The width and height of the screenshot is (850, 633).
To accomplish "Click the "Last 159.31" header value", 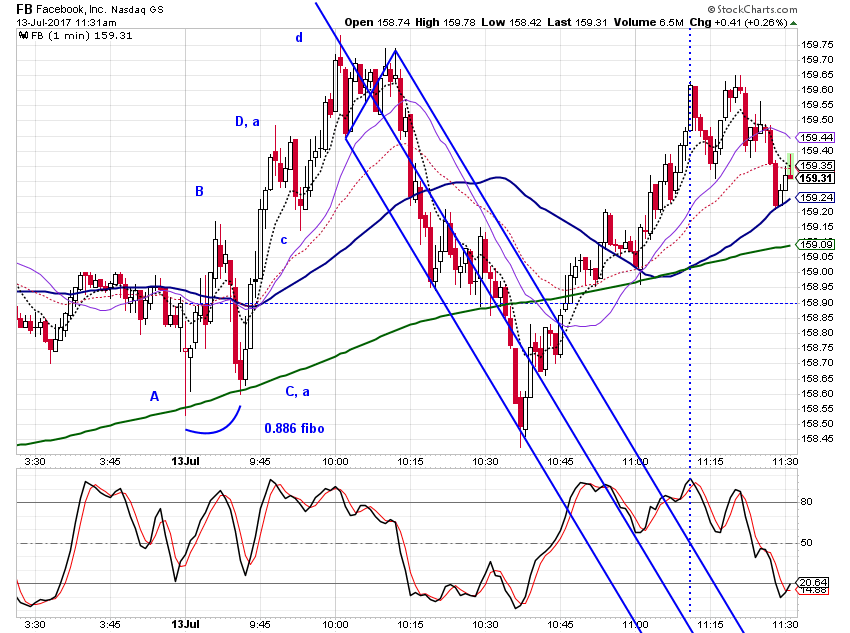I will (577, 22).
